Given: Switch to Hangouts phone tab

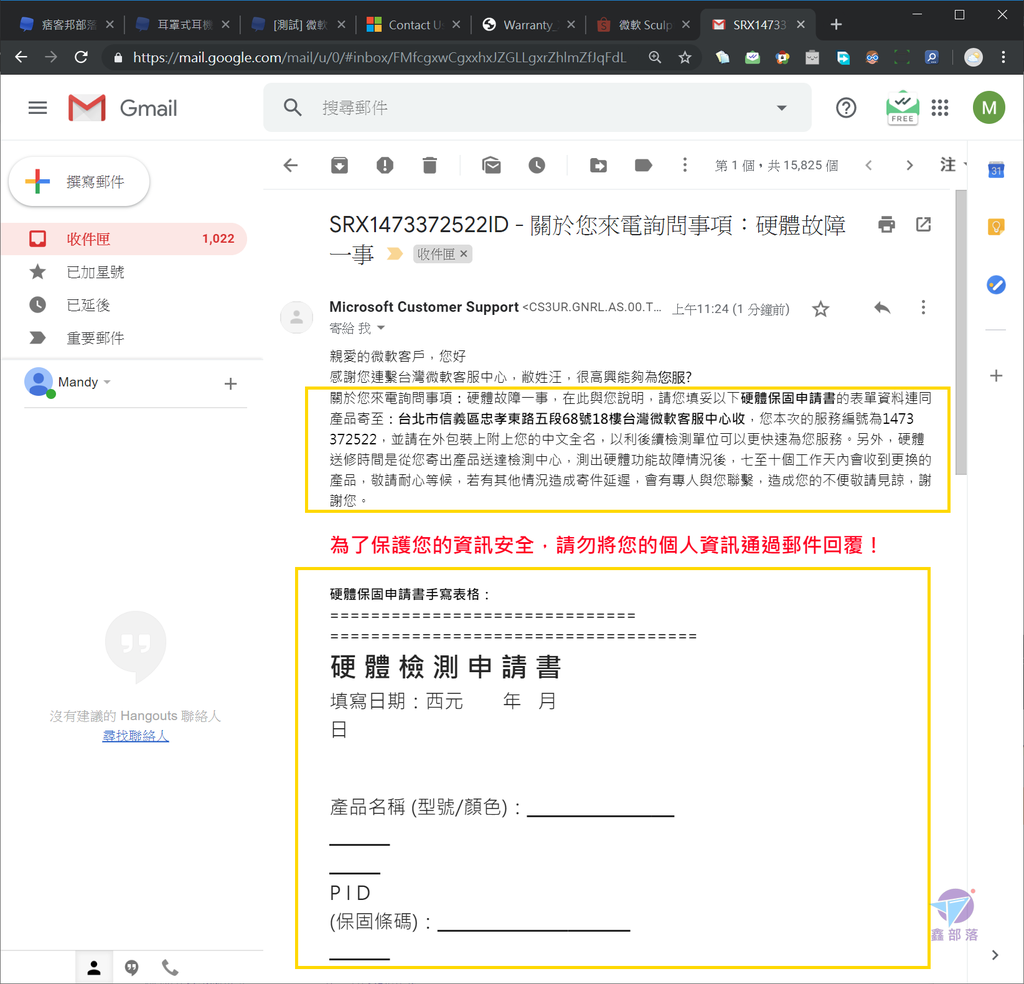Looking at the screenshot, I should 170,968.
